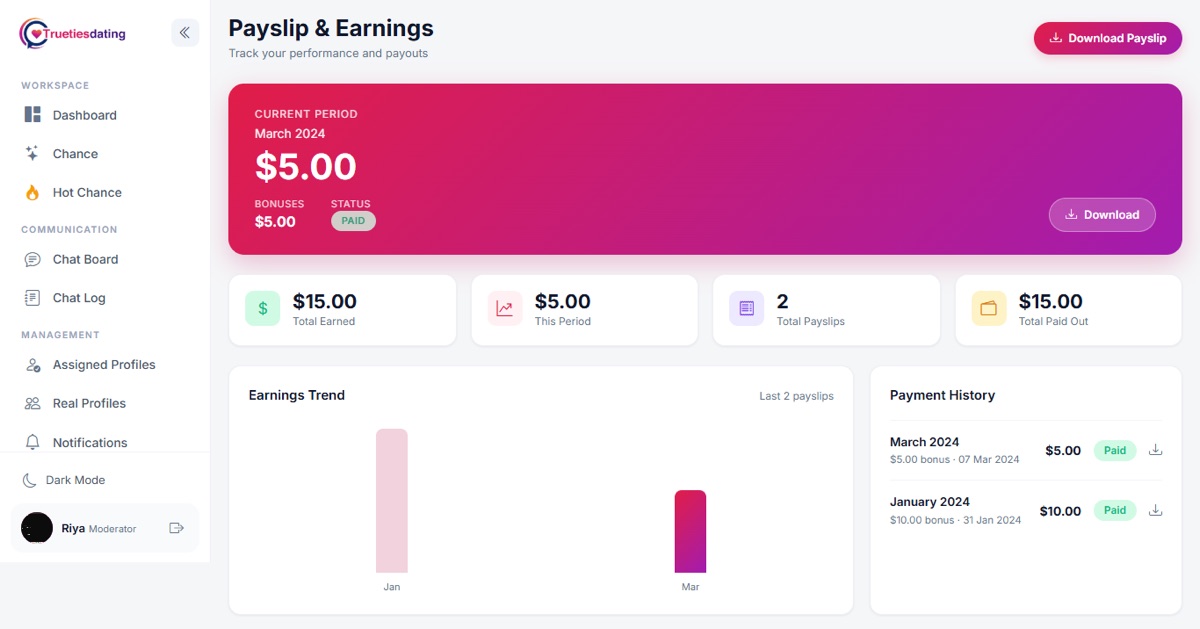Click Riya's profile avatar

(37, 528)
